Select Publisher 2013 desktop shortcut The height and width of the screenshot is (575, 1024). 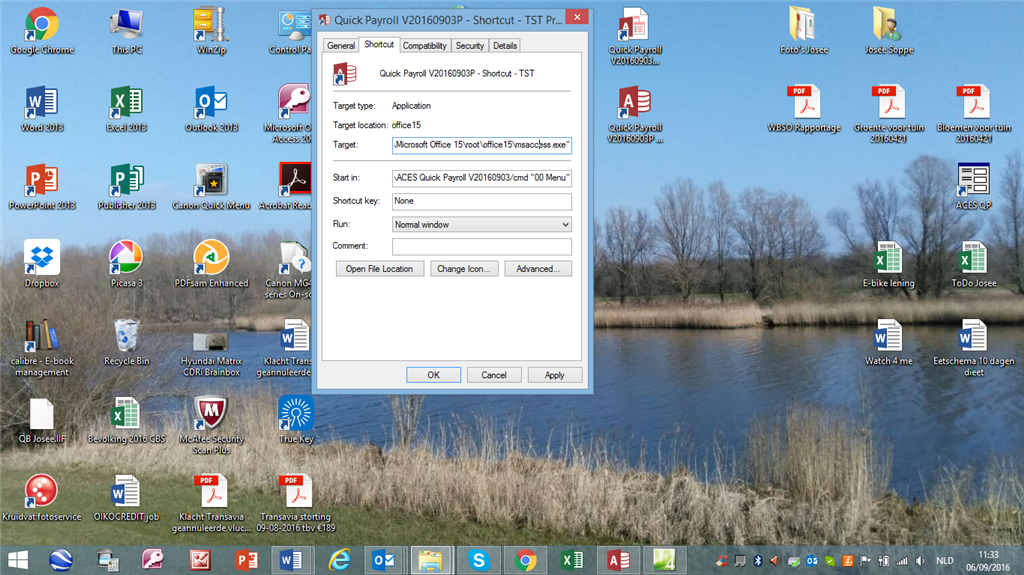click(127, 187)
